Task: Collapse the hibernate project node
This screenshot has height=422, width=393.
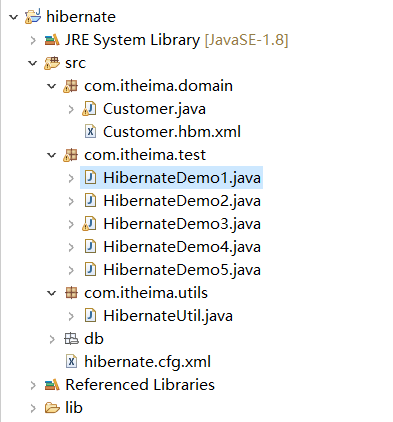Action: click(13, 17)
